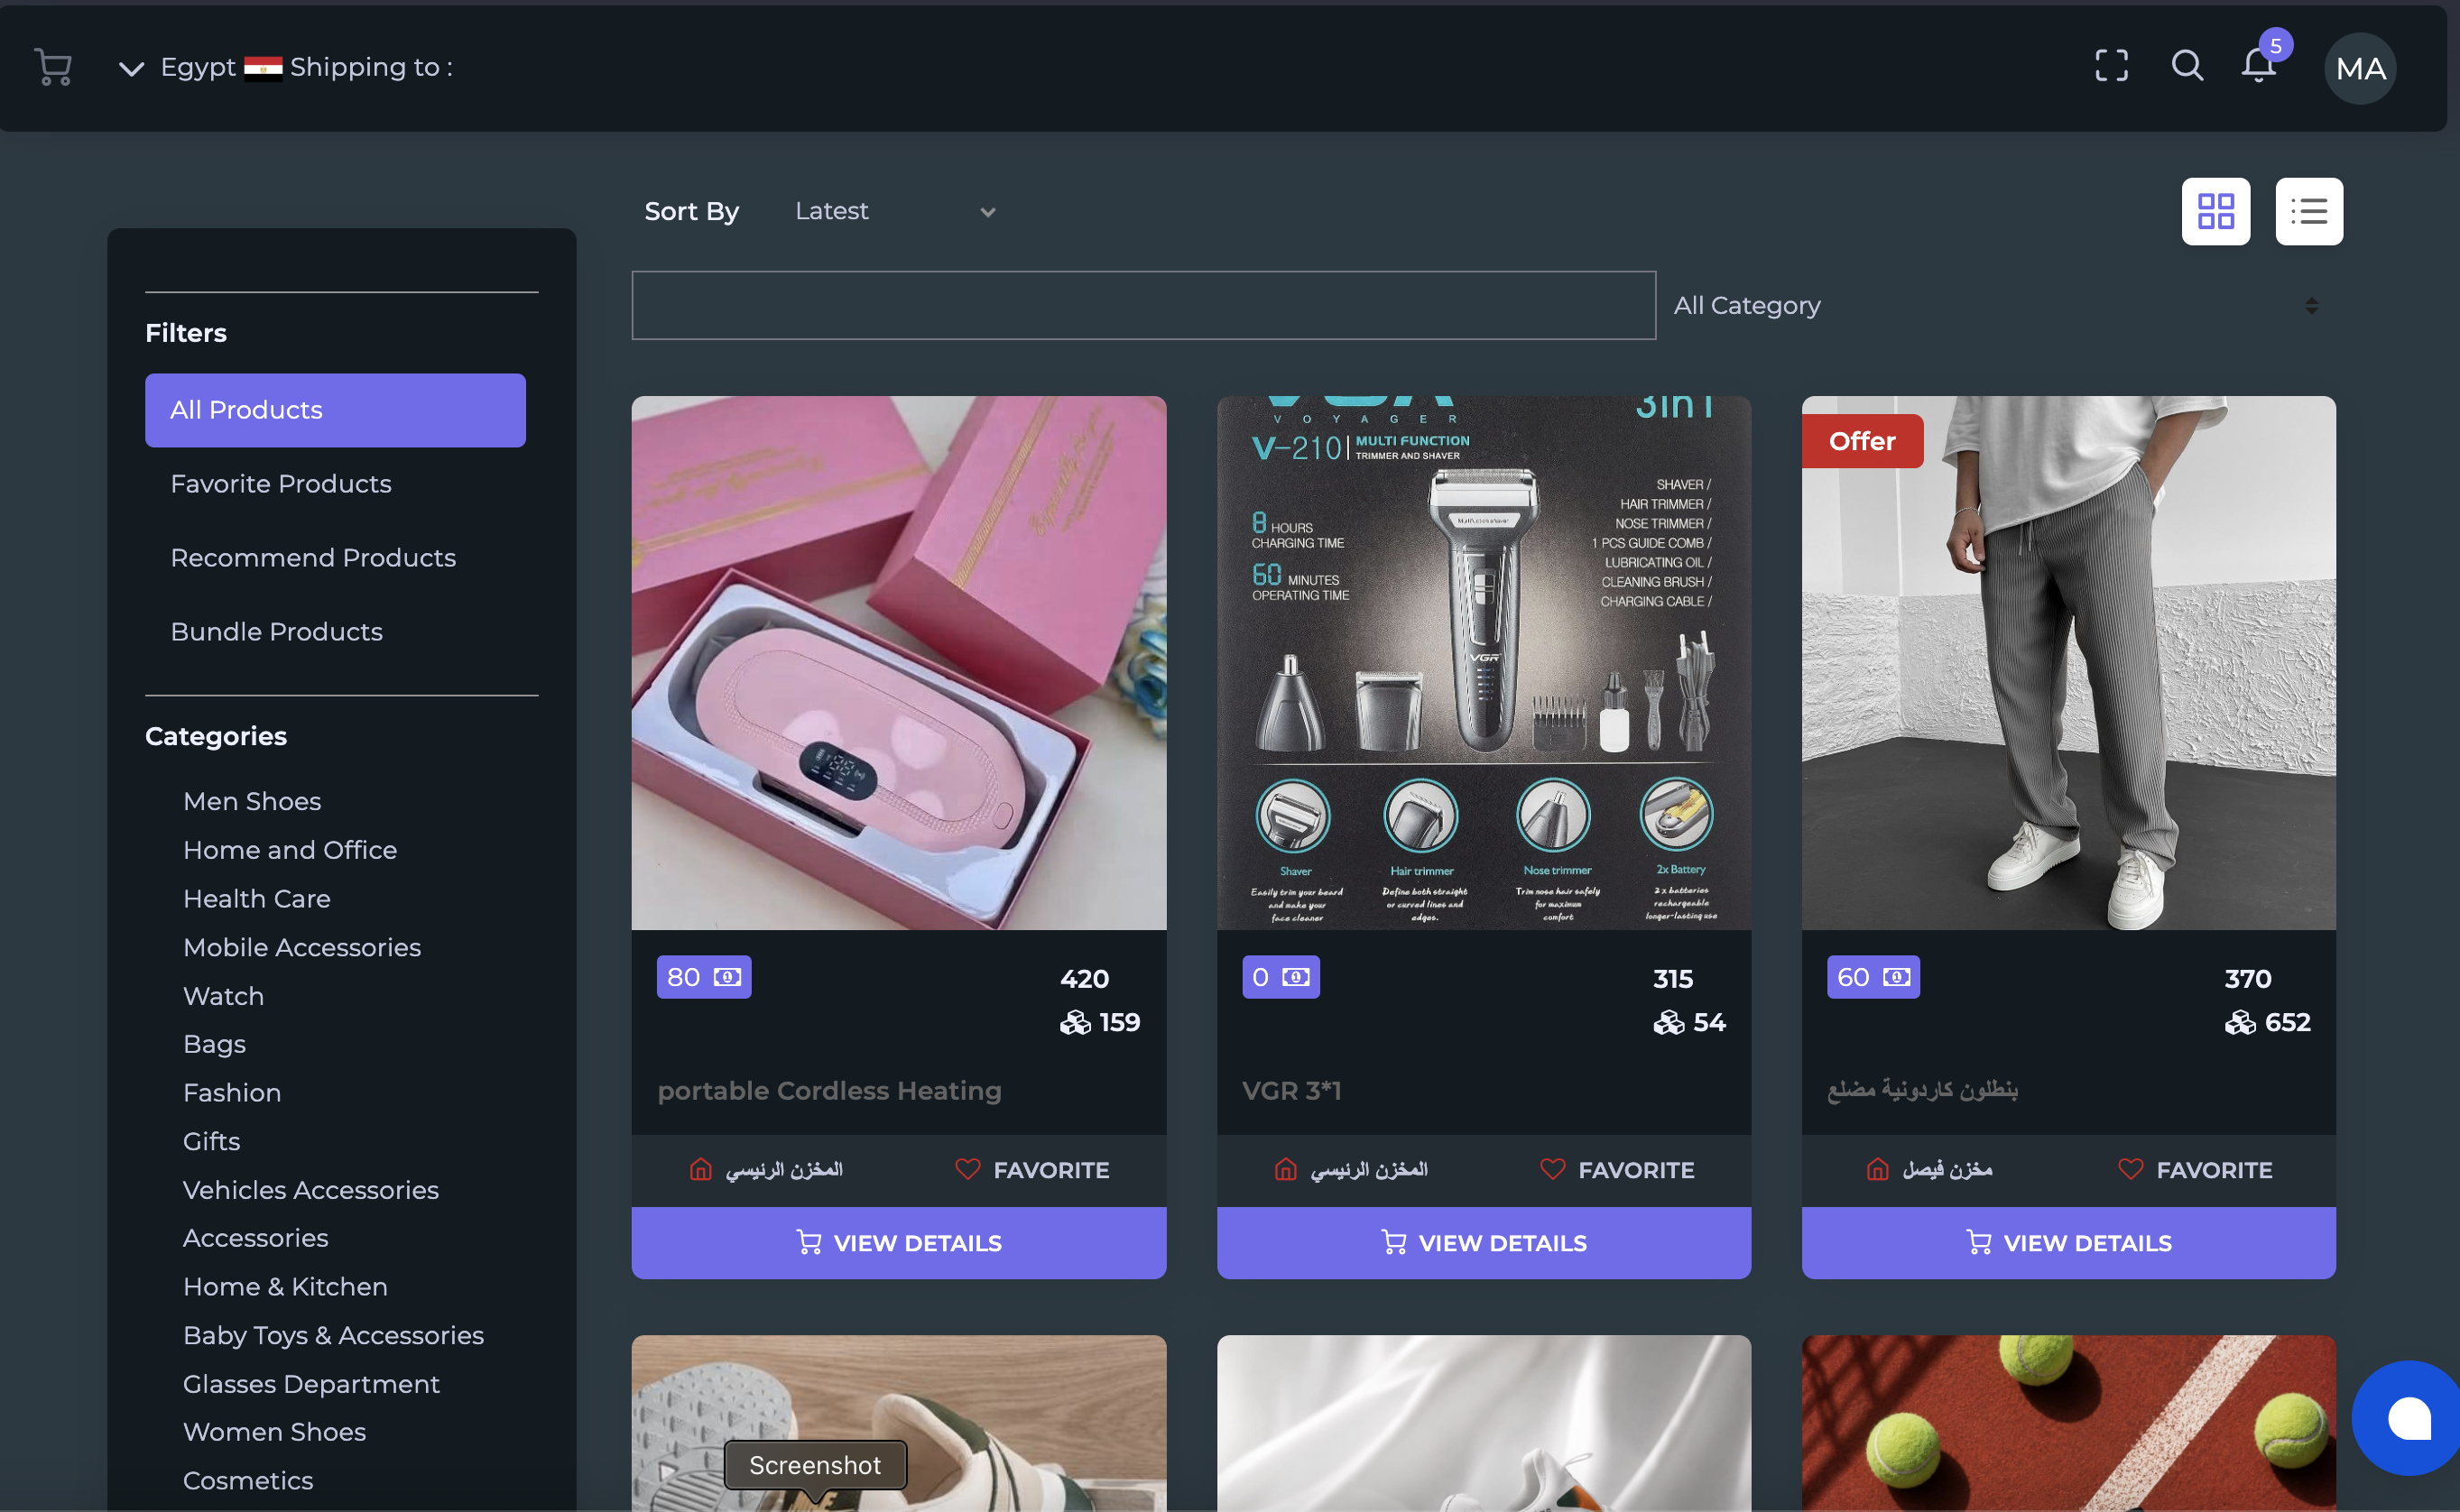View details of the Offer pants
Image resolution: width=2460 pixels, height=1512 pixels.
2069,1243
